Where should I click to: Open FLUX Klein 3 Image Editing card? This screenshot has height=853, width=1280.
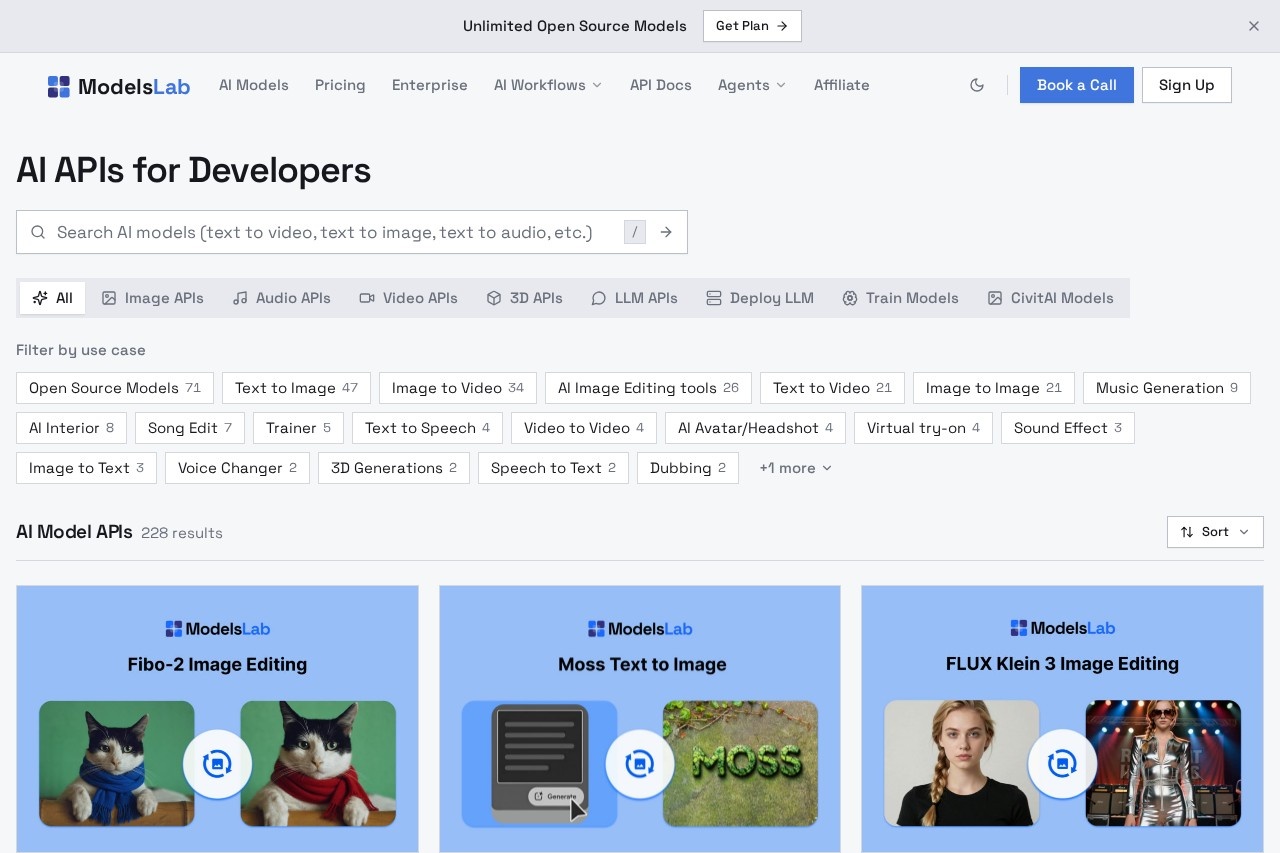tap(1062, 719)
